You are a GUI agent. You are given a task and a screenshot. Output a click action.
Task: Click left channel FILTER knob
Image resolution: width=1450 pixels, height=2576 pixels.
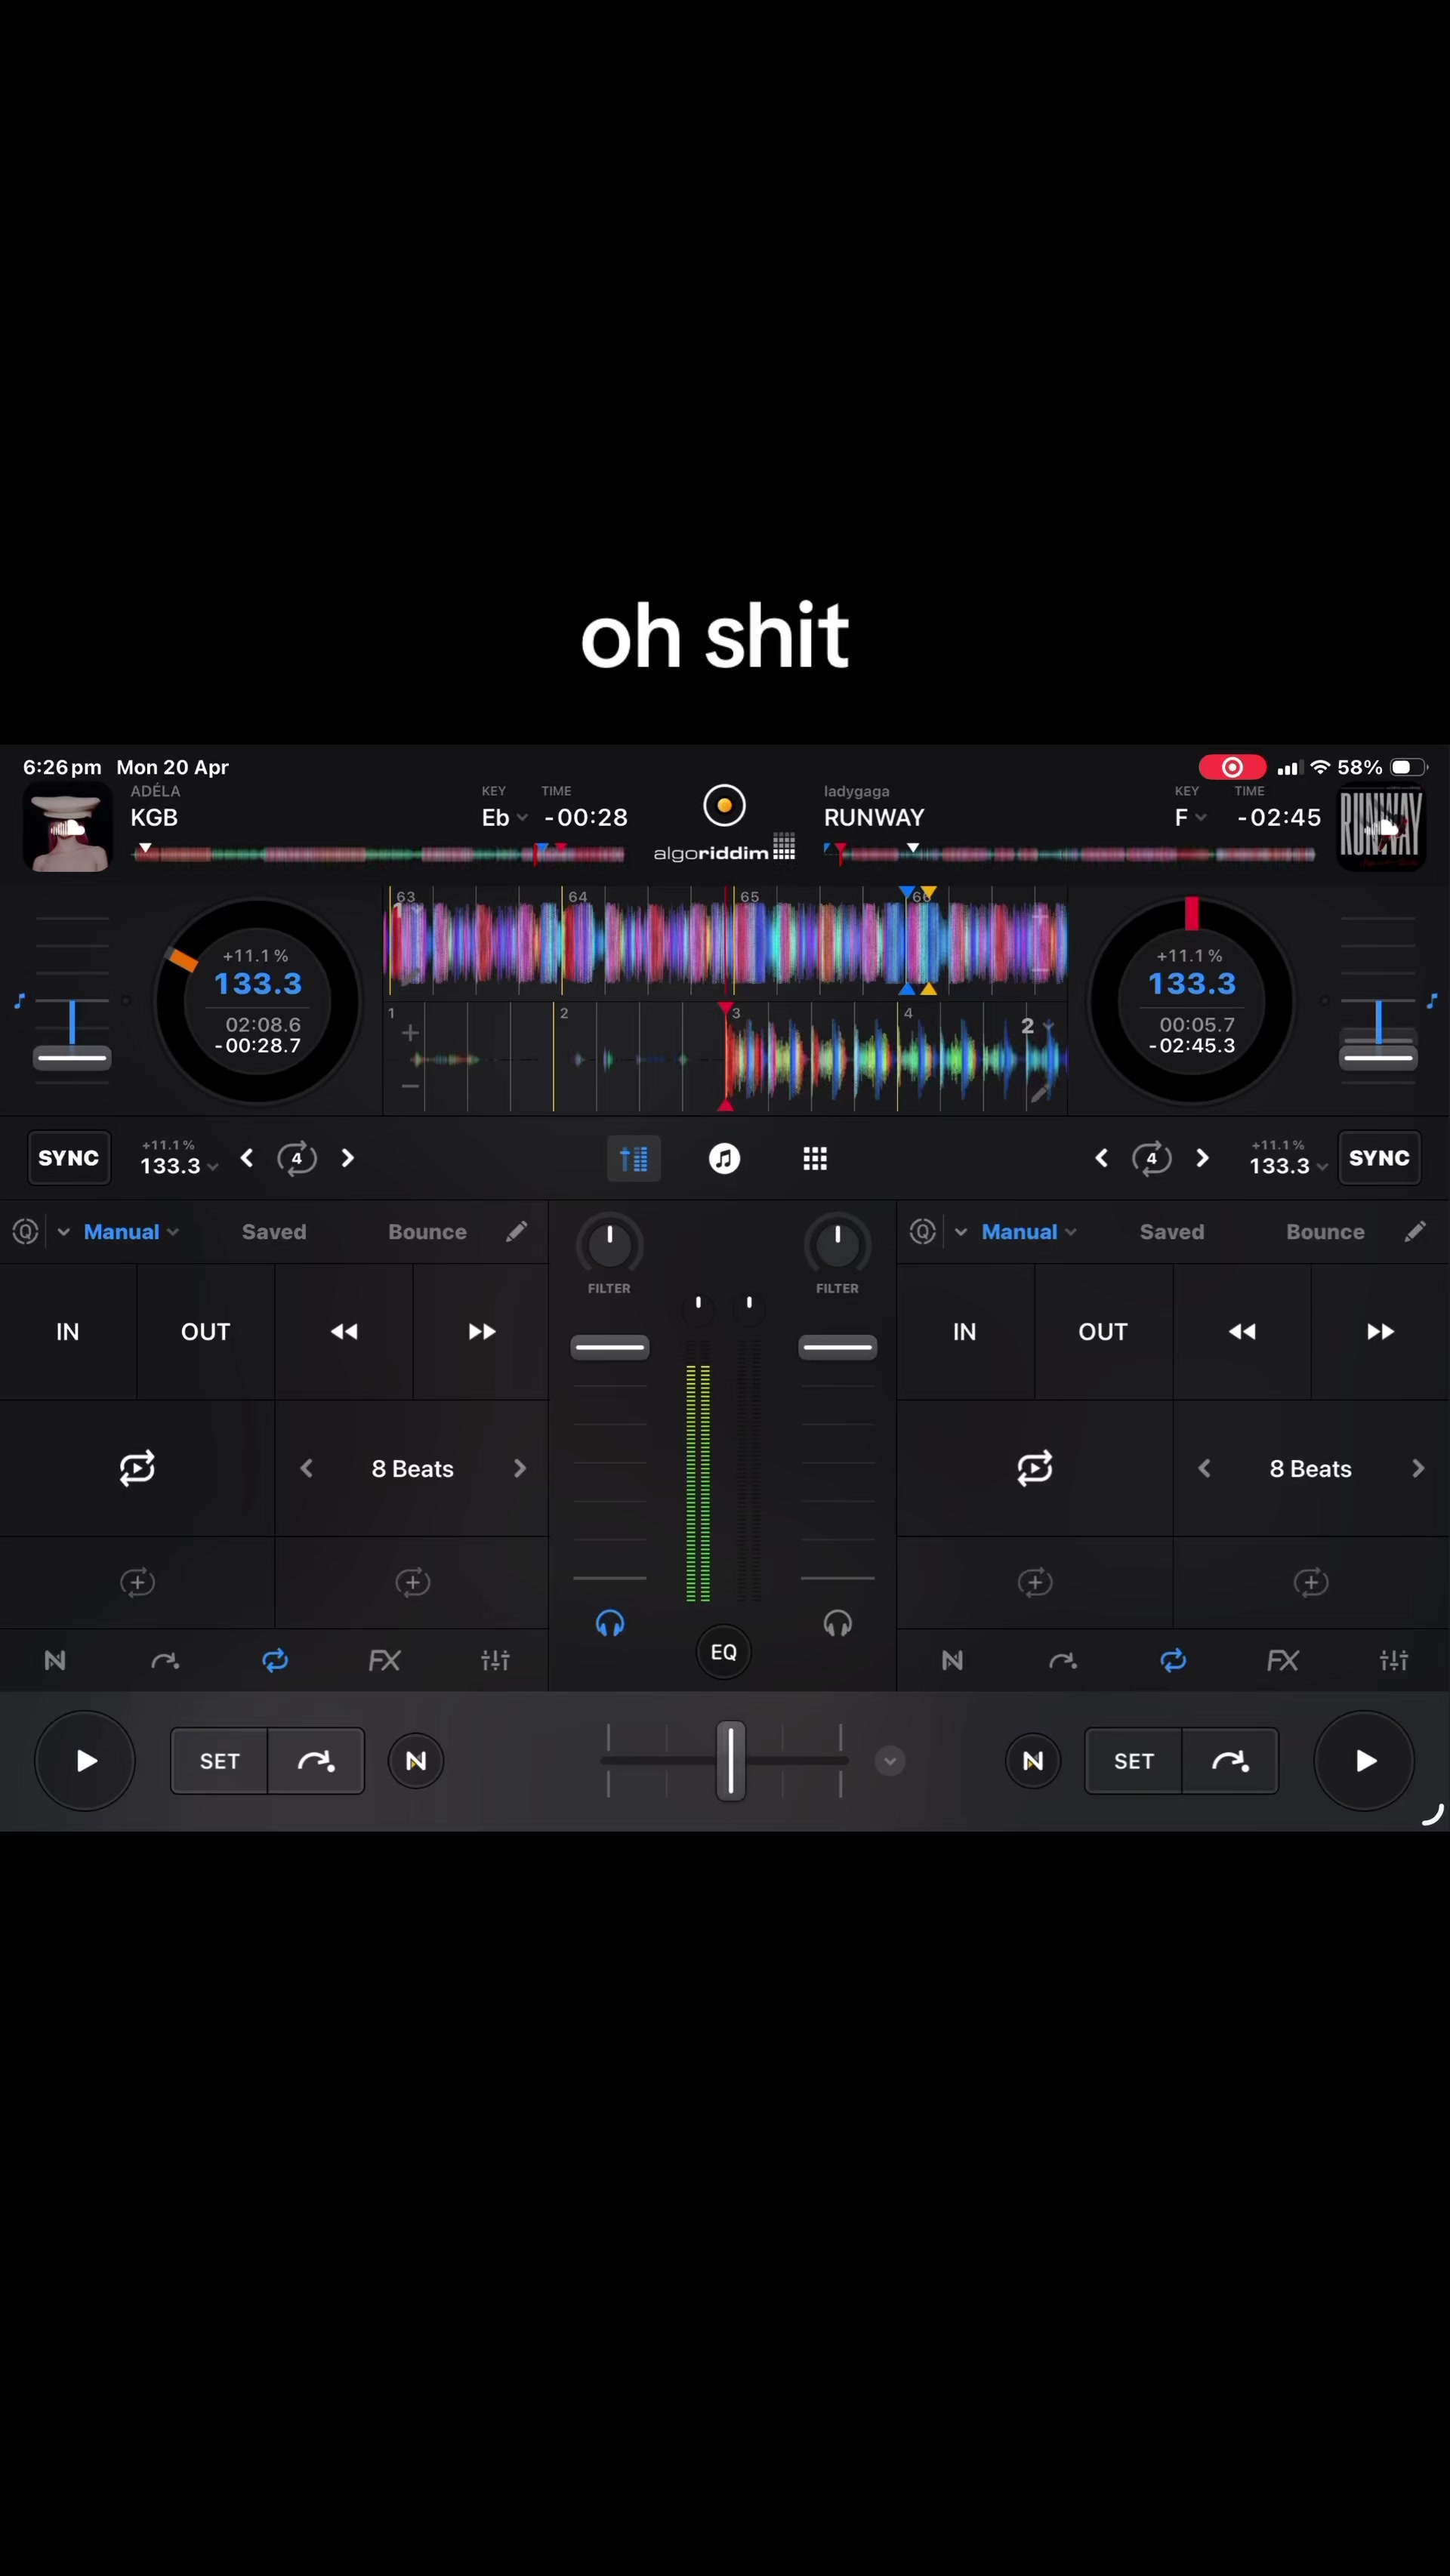coord(610,1245)
